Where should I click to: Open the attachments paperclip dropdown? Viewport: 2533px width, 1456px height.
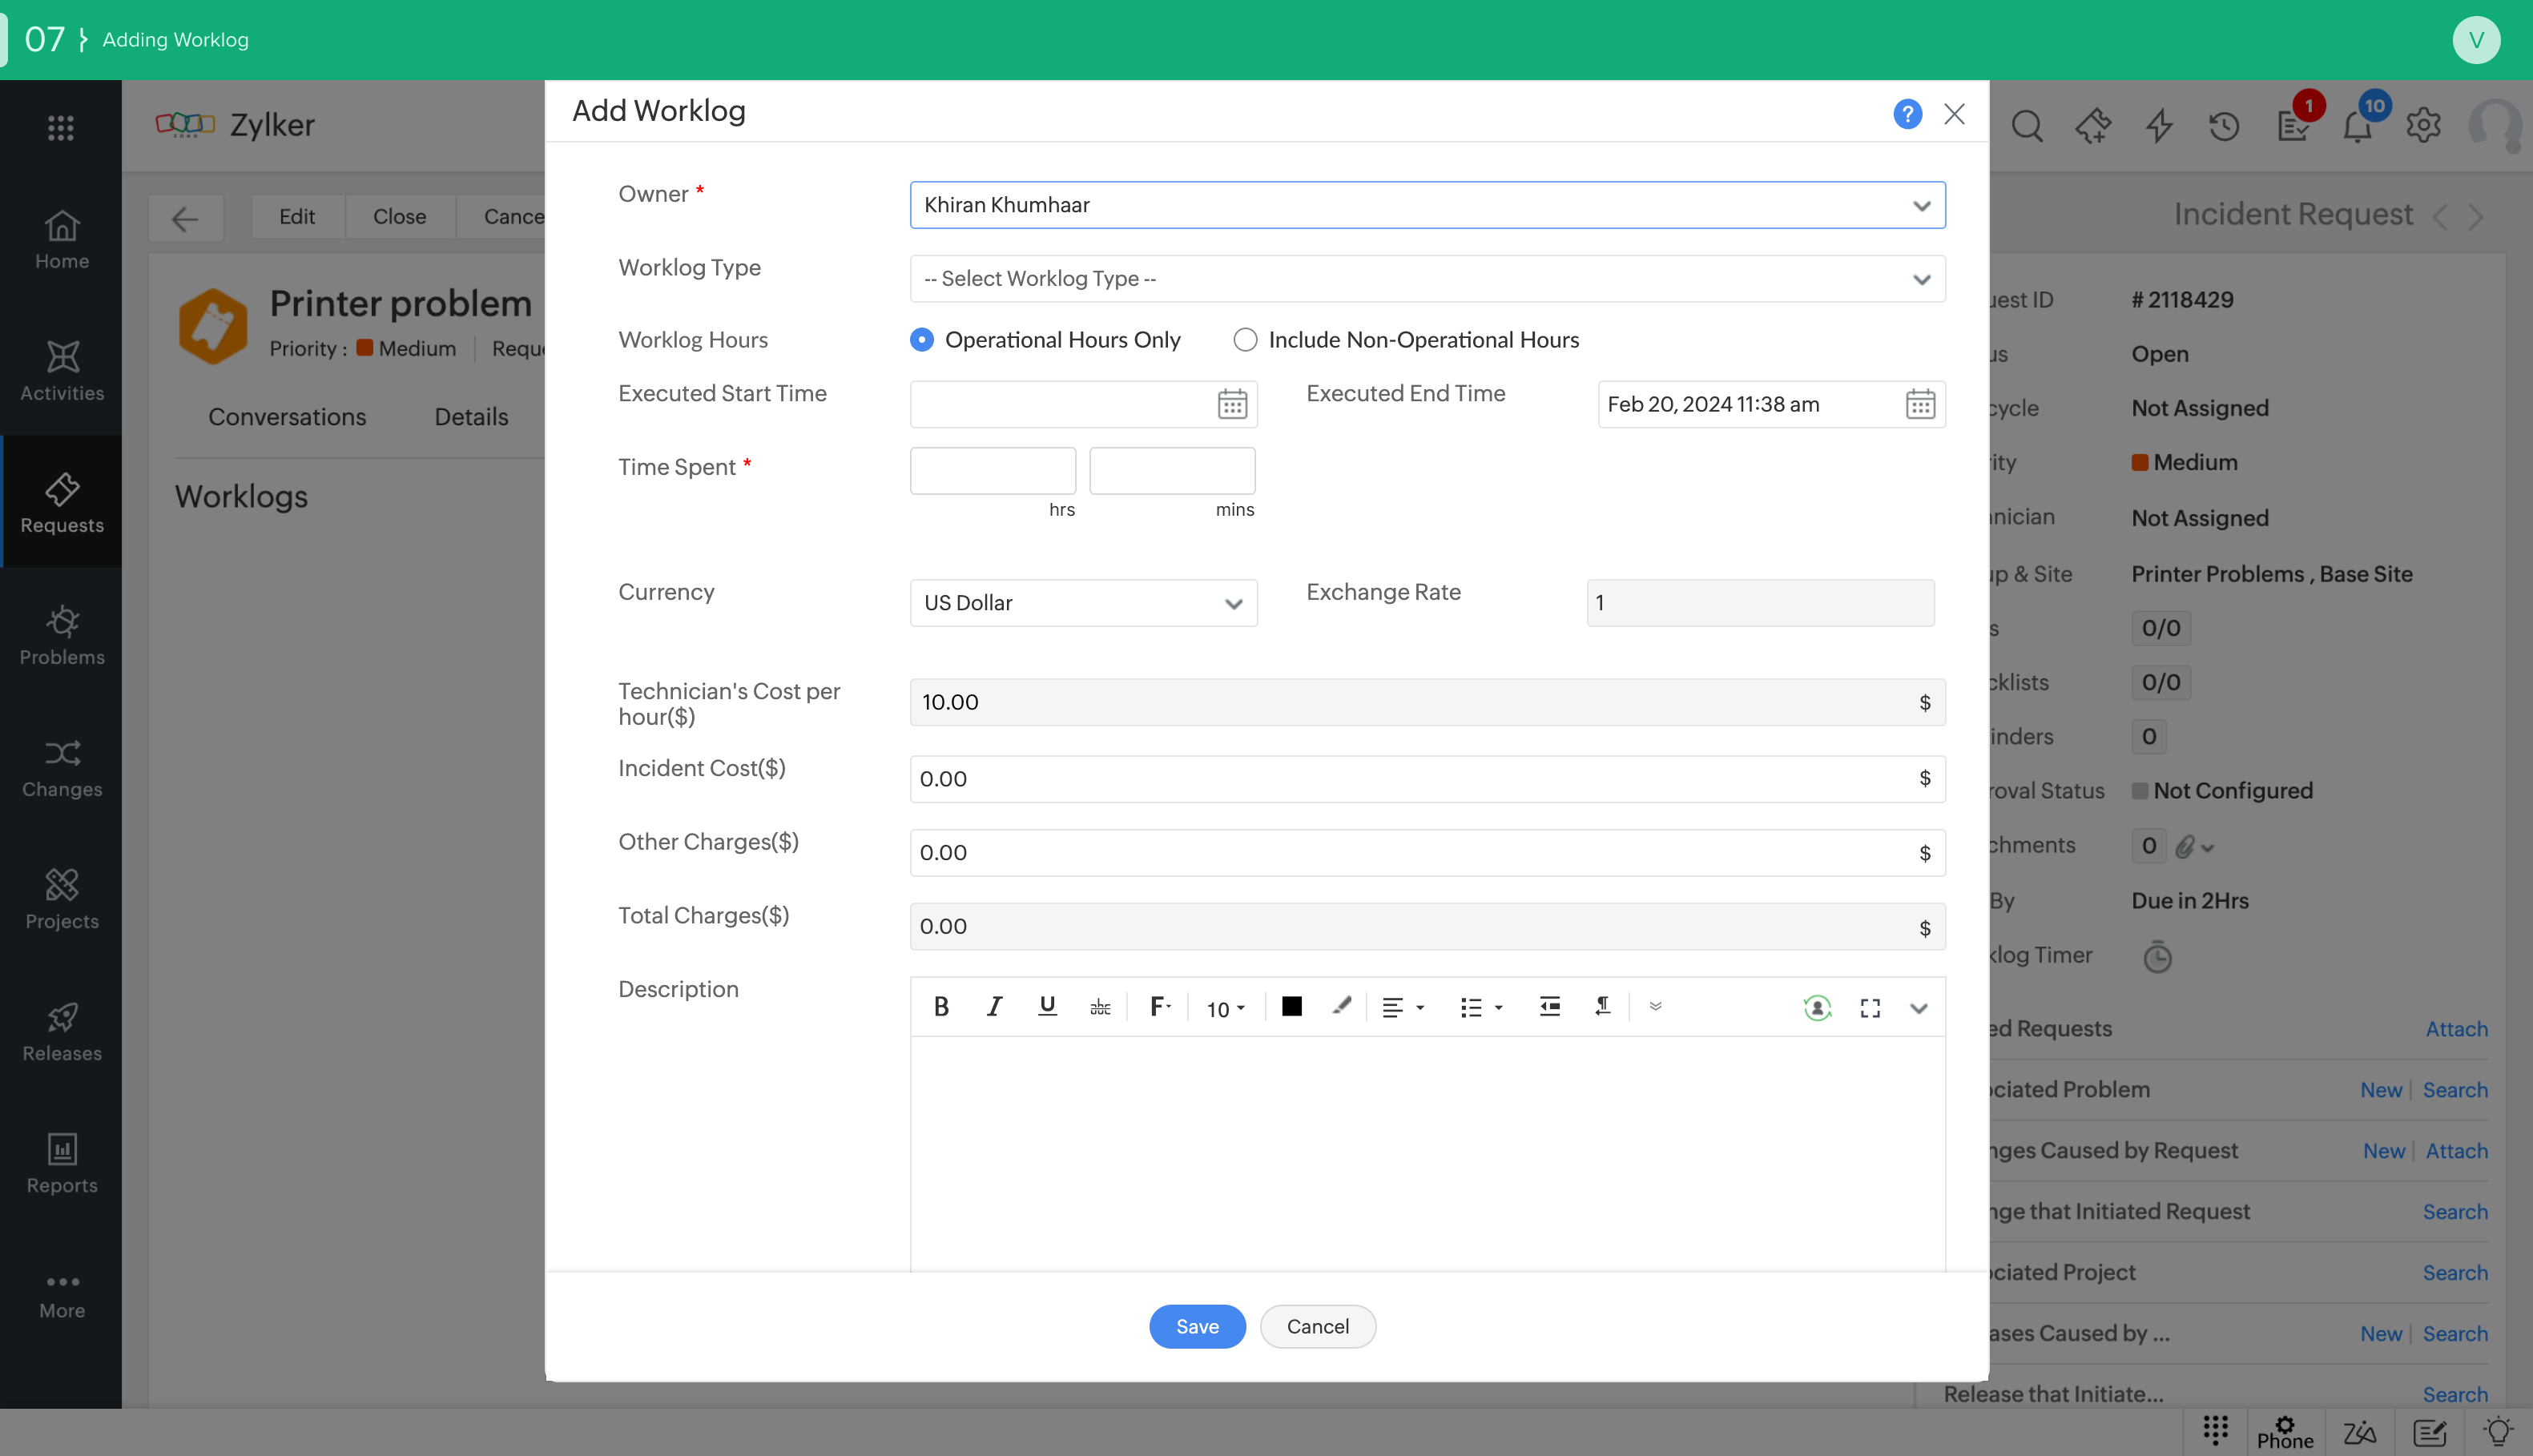2195,847
